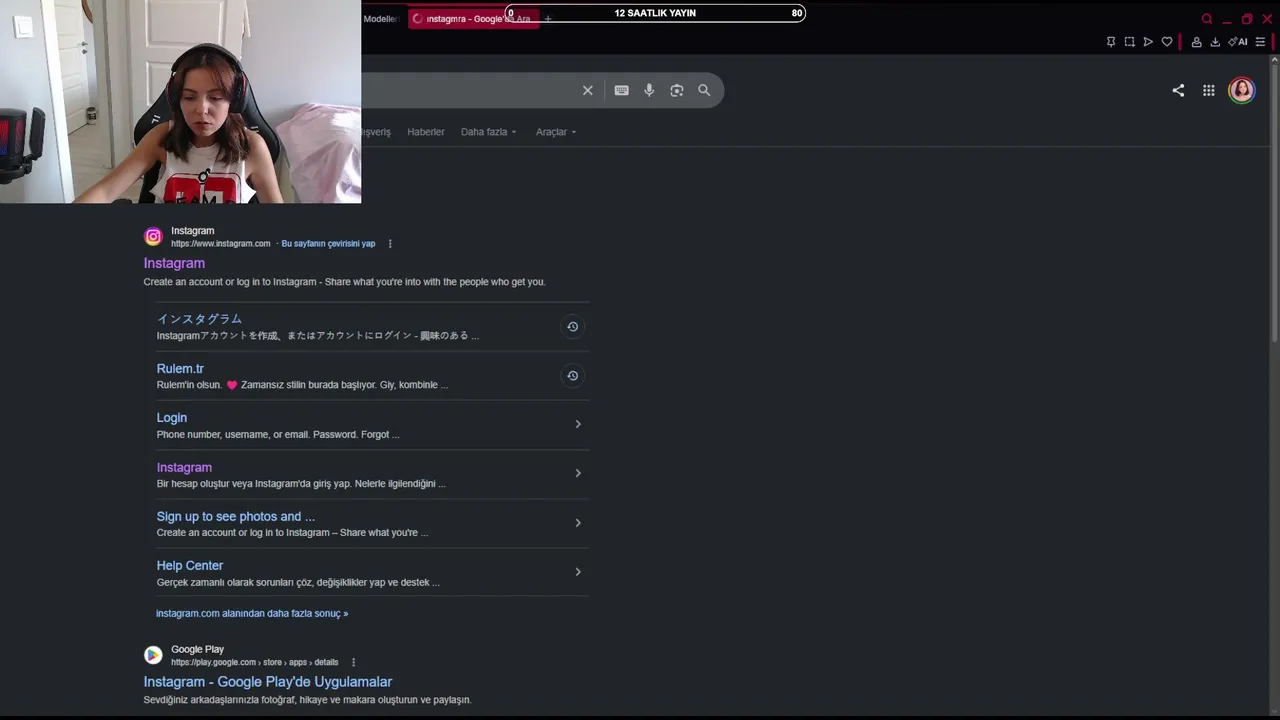This screenshot has width=1280, height=720.
Task: Open more options for the Instagram result
Action: coord(390,244)
